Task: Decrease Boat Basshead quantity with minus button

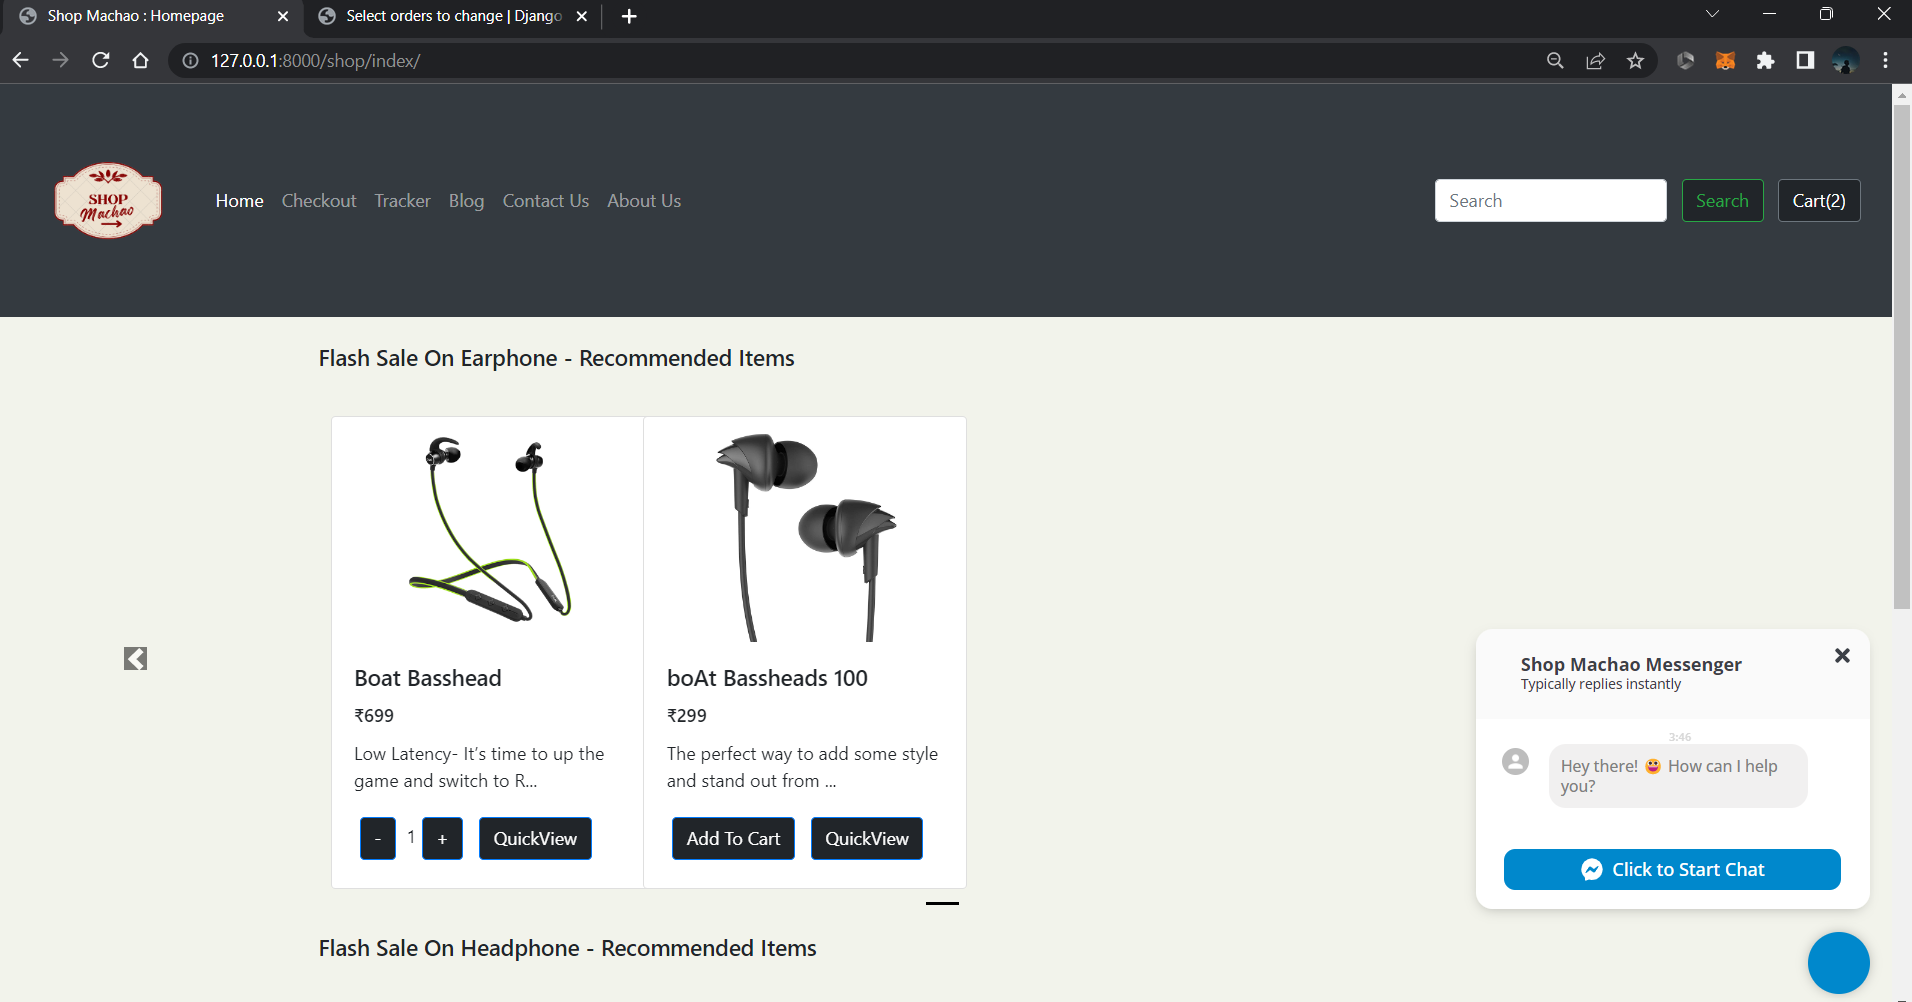Action: [377, 838]
